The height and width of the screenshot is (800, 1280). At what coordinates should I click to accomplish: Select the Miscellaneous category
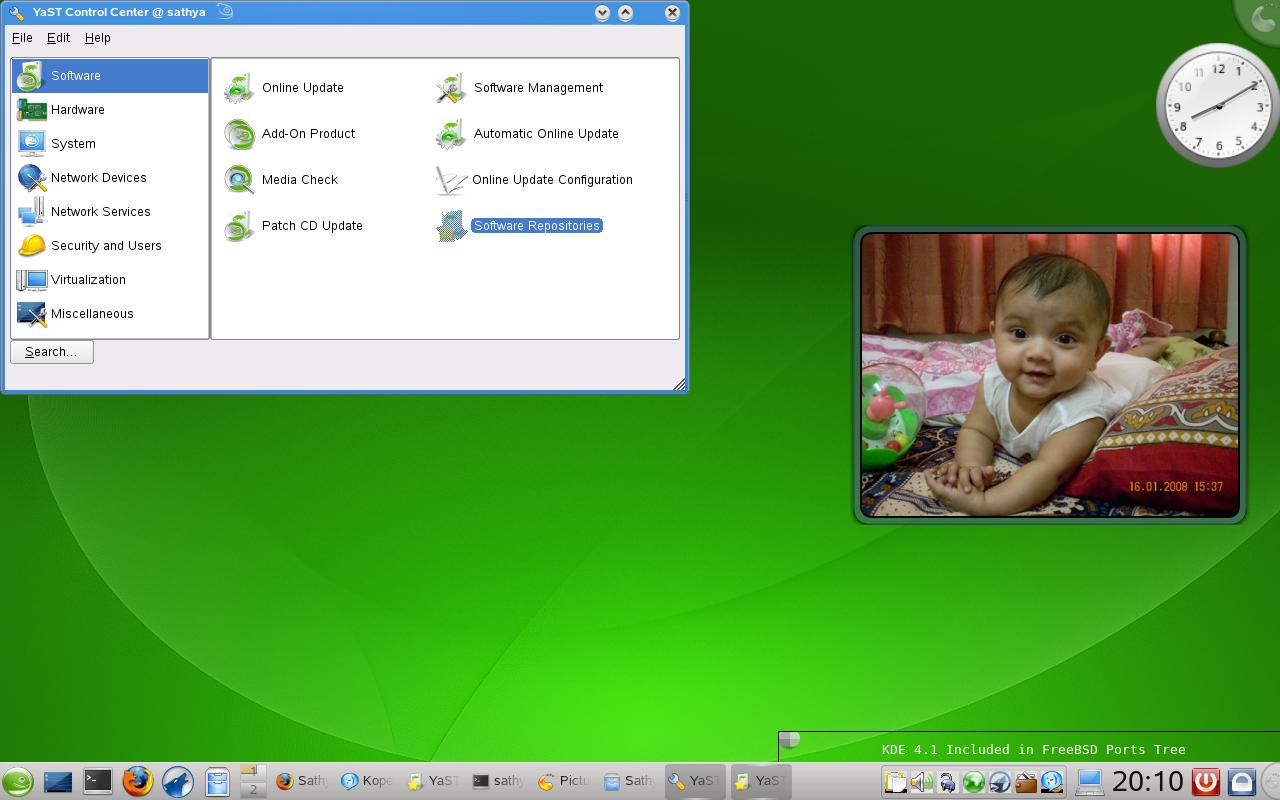click(110, 314)
